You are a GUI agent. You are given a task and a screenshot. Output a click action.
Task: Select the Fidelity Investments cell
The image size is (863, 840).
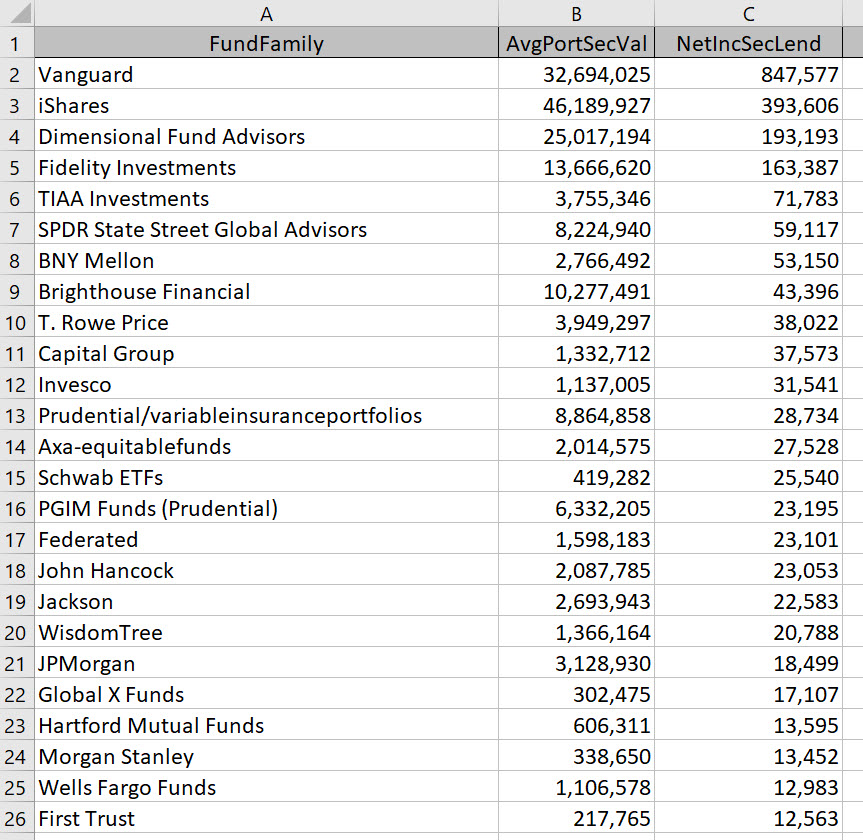tap(266, 167)
